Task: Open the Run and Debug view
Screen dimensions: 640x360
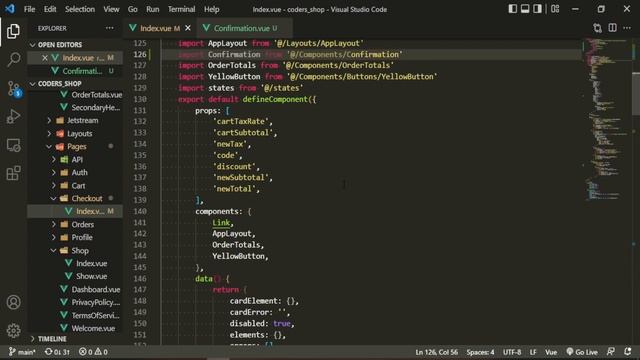Action: coord(13,117)
